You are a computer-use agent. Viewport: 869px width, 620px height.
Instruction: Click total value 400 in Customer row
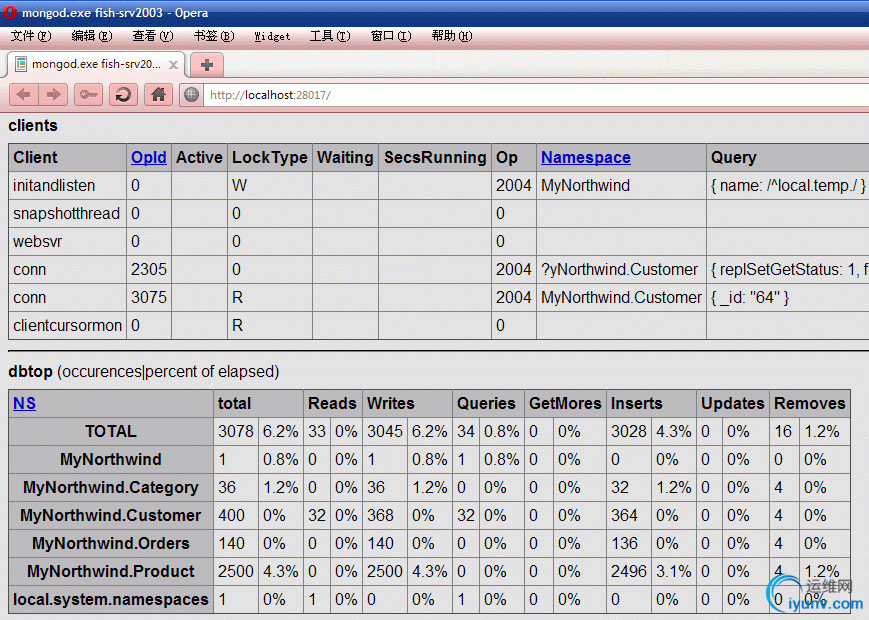(236, 515)
